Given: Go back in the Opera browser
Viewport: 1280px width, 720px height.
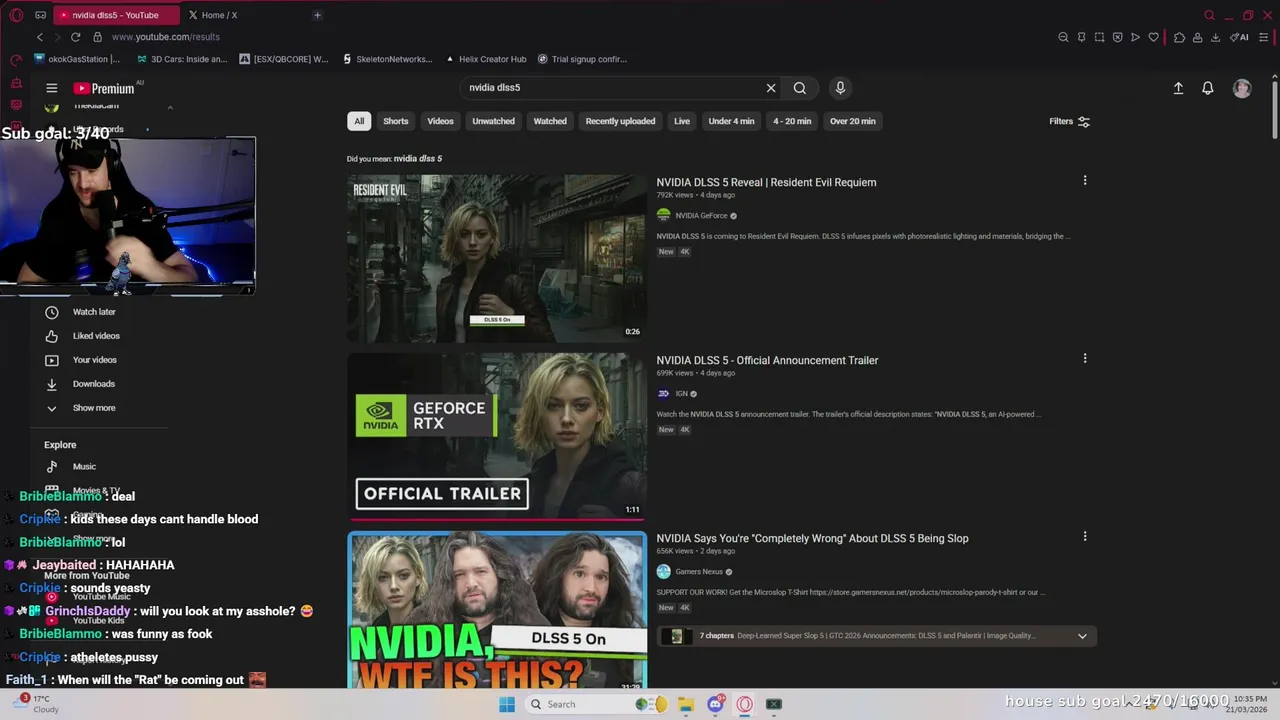Looking at the screenshot, I should coord(40,37).
